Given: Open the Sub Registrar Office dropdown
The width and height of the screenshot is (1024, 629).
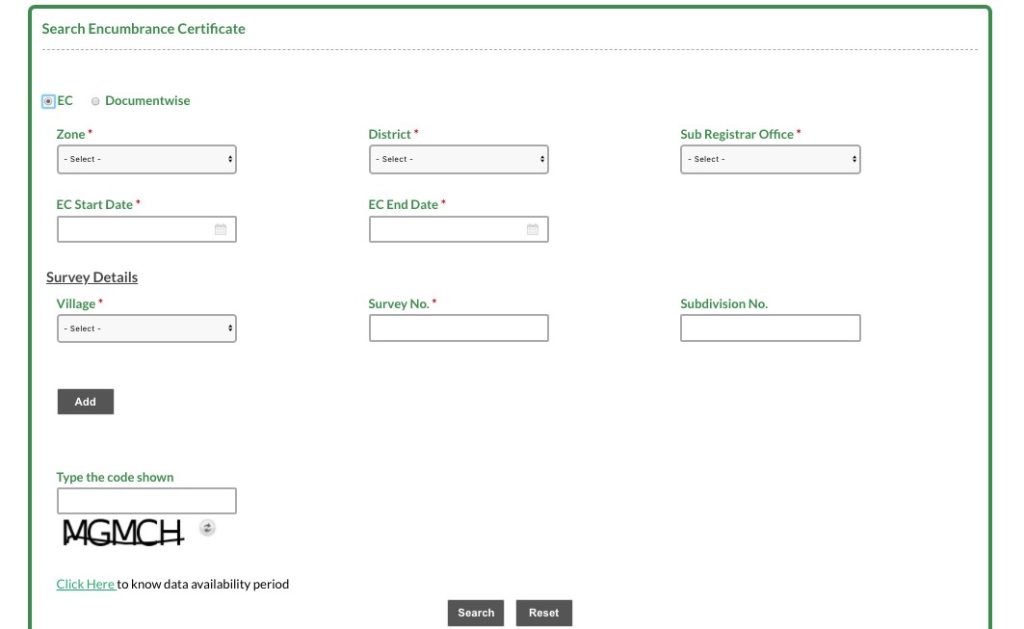Looking at the screenshot, I should [770, 159].
